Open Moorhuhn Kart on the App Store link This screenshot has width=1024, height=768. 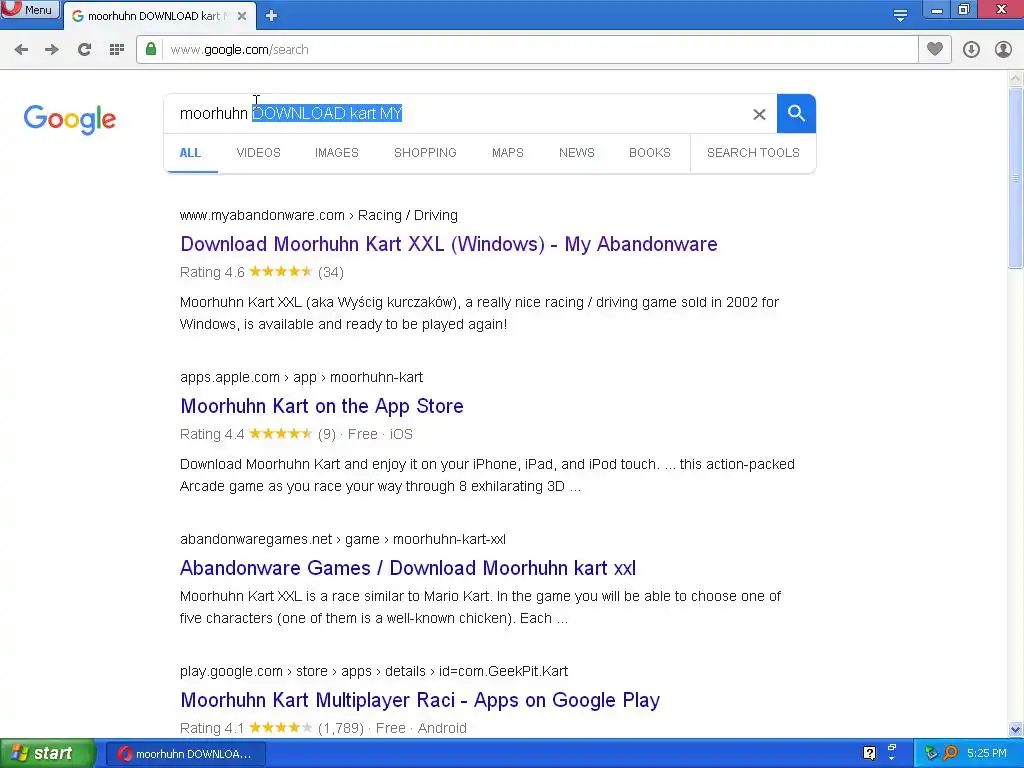click(x=322, y=406)
